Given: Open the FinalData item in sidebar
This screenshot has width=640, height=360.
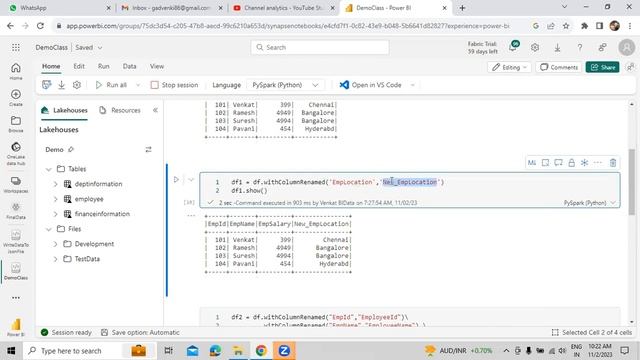Looking at the screenshot, I should point(16,211).
